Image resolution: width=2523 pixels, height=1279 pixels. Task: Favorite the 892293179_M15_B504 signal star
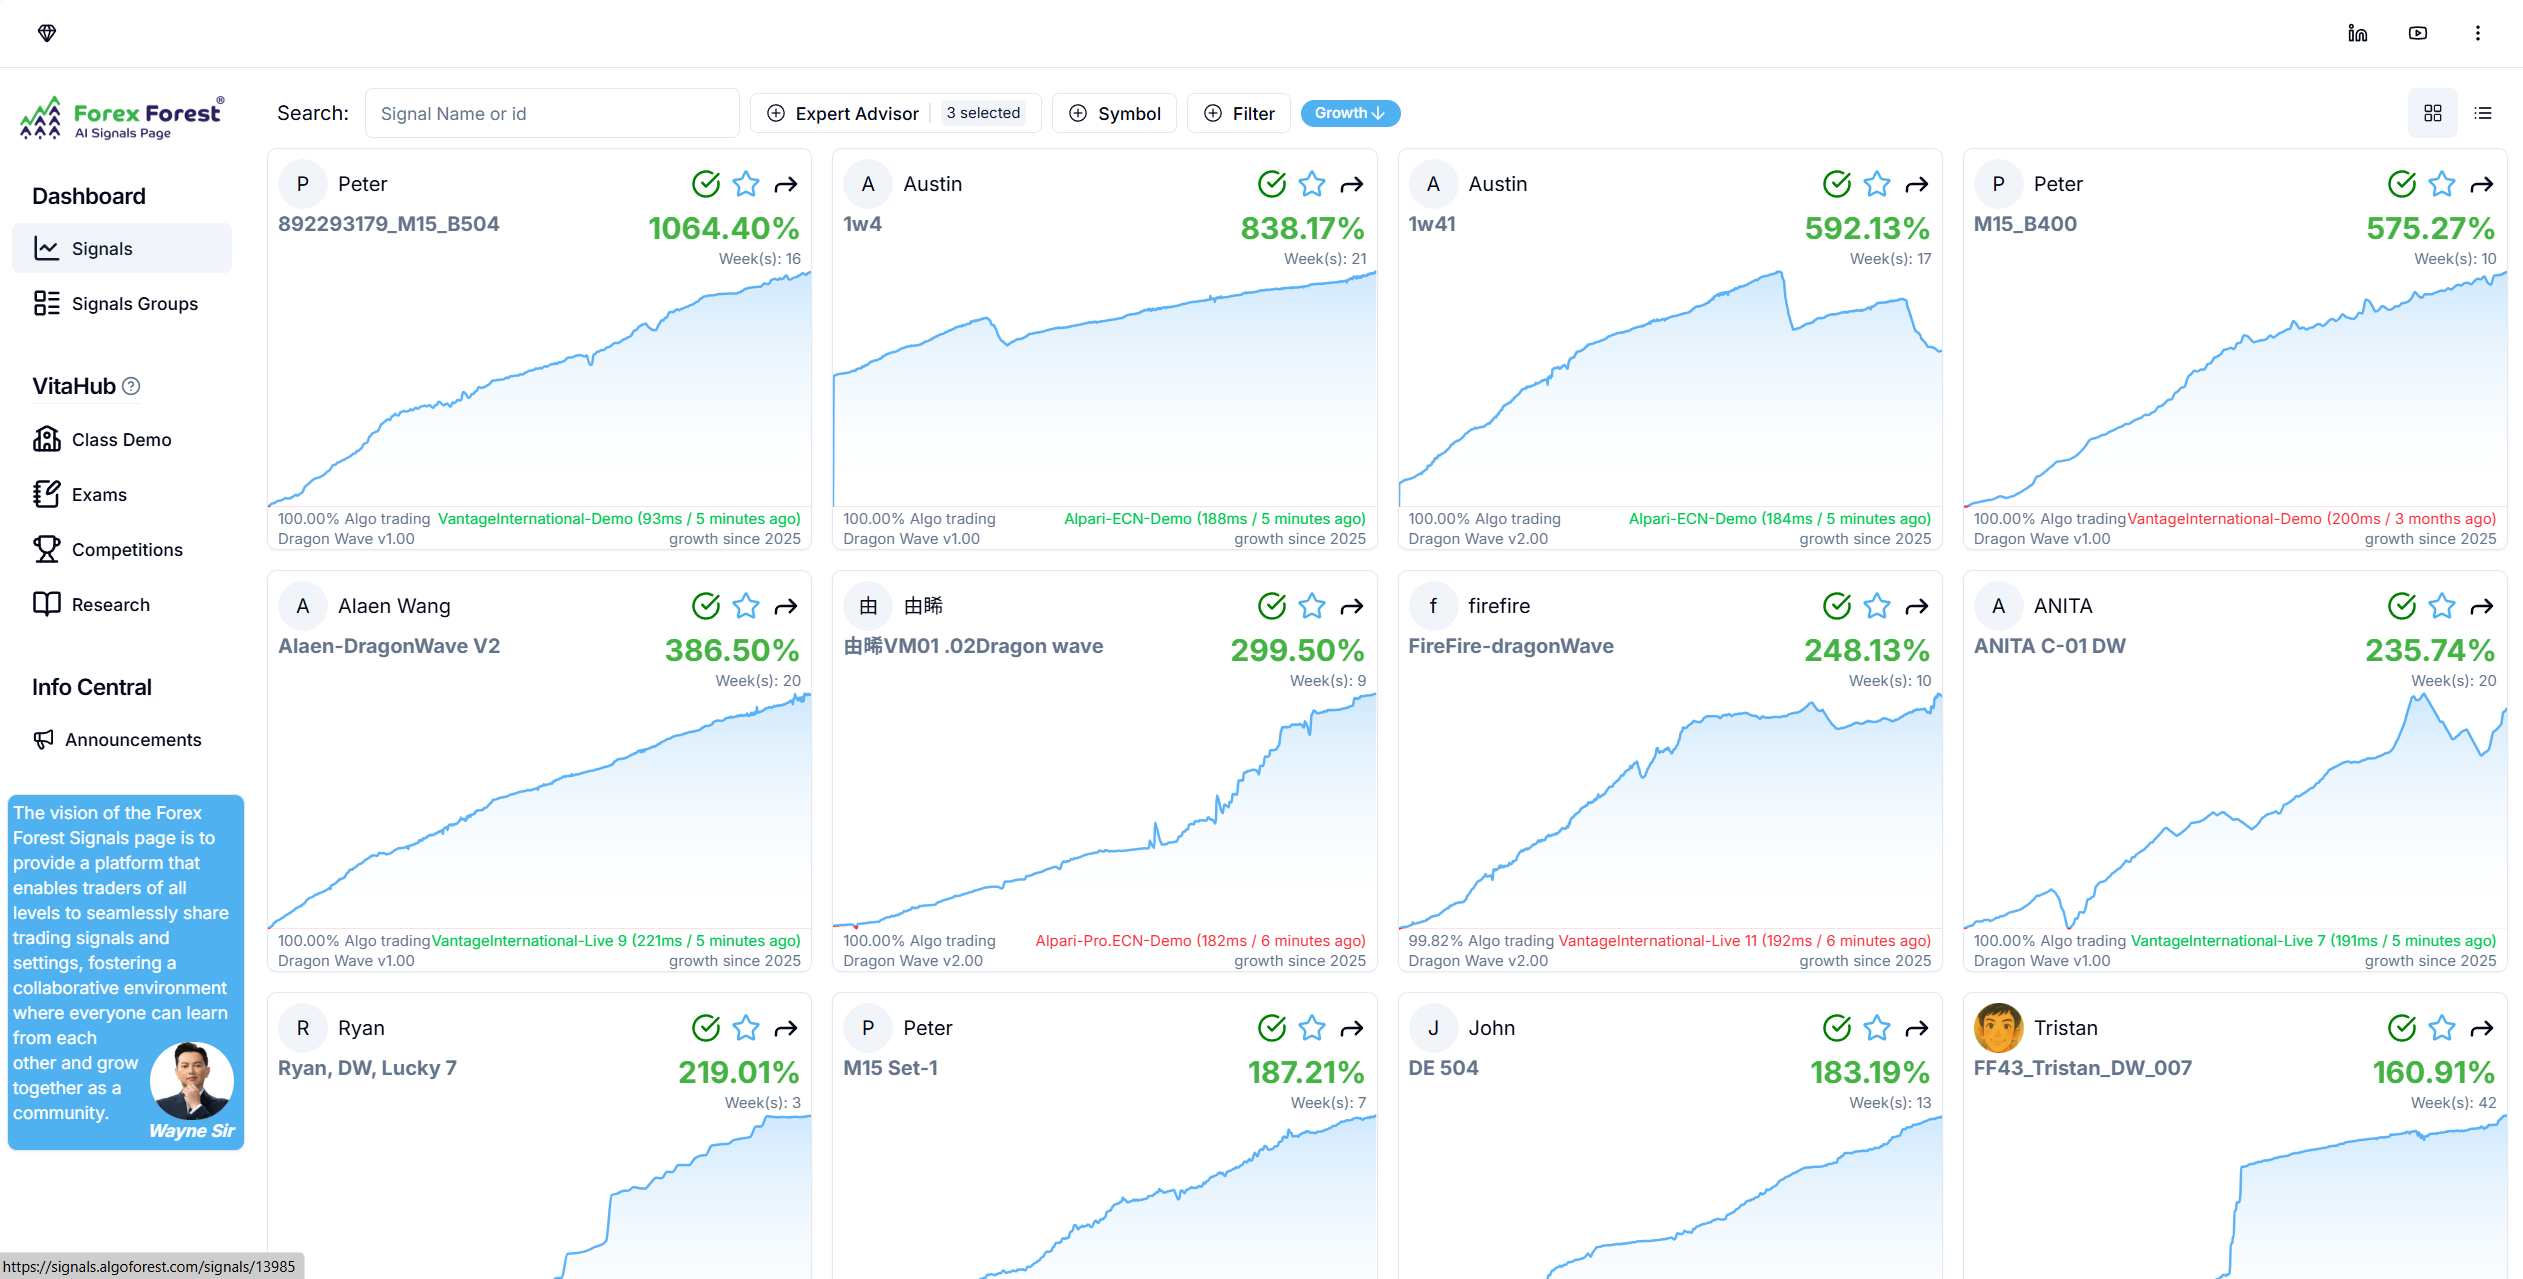coord(746,184)
